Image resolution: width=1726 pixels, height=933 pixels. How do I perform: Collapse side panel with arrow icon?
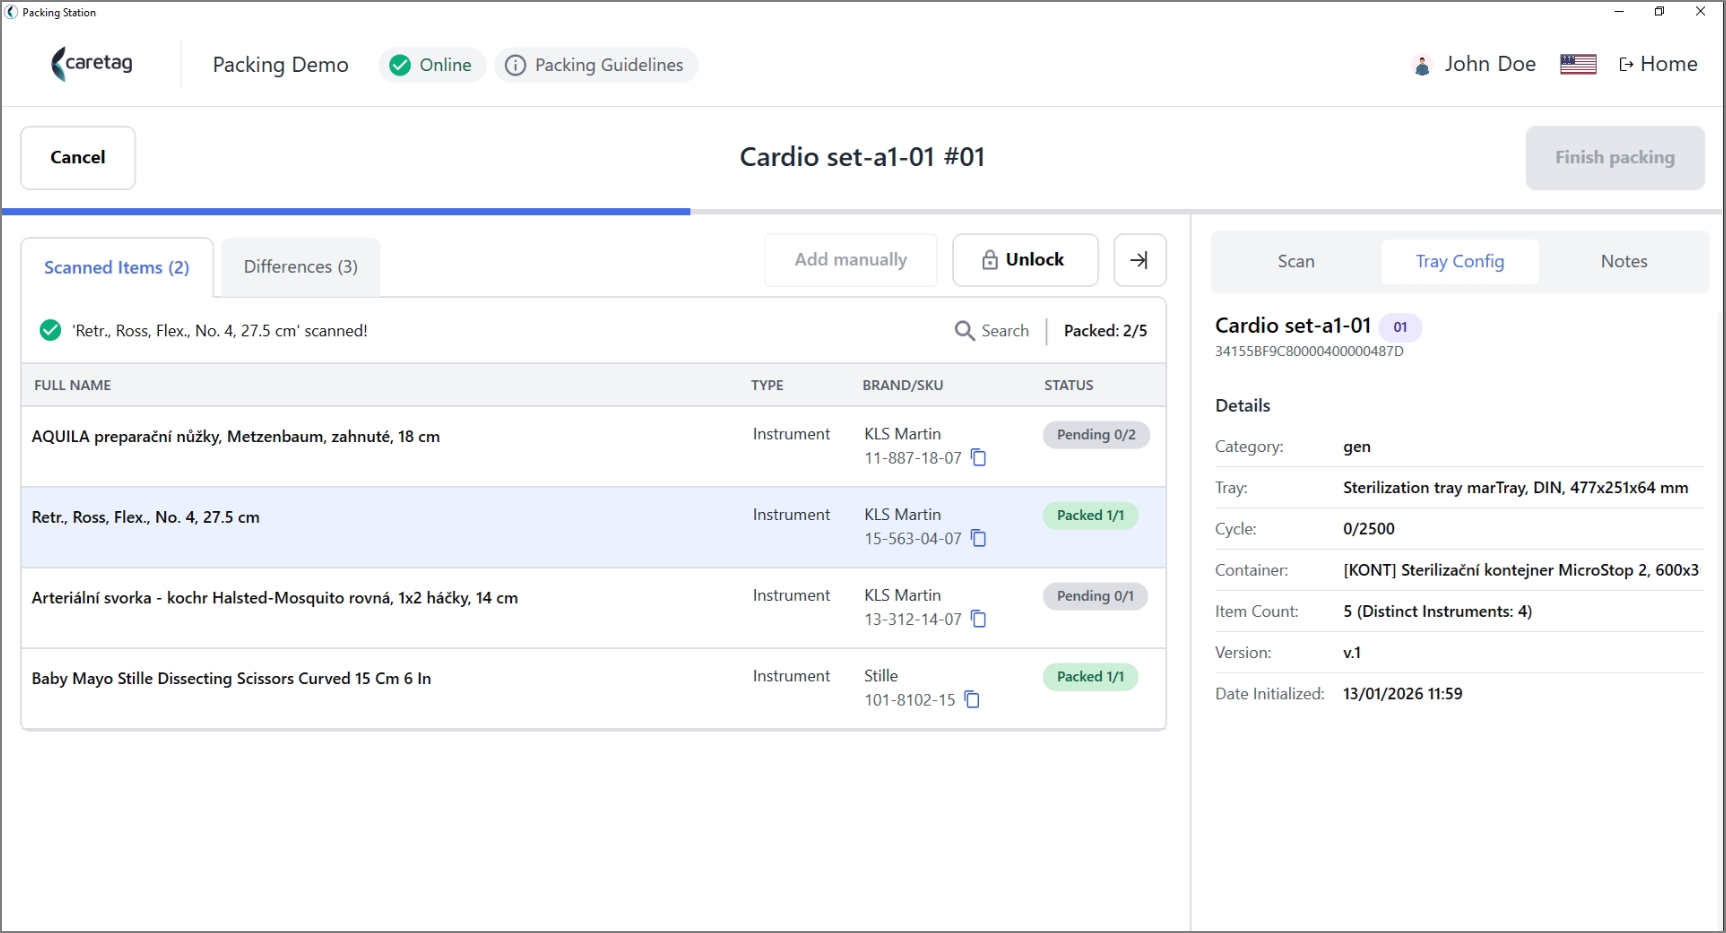[1140, 260]
